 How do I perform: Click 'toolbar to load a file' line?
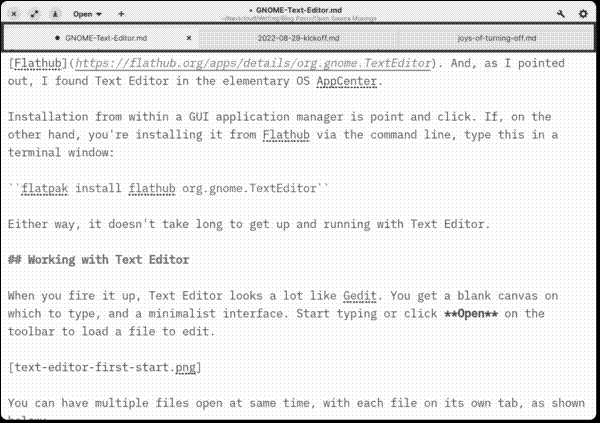[111, 331]
